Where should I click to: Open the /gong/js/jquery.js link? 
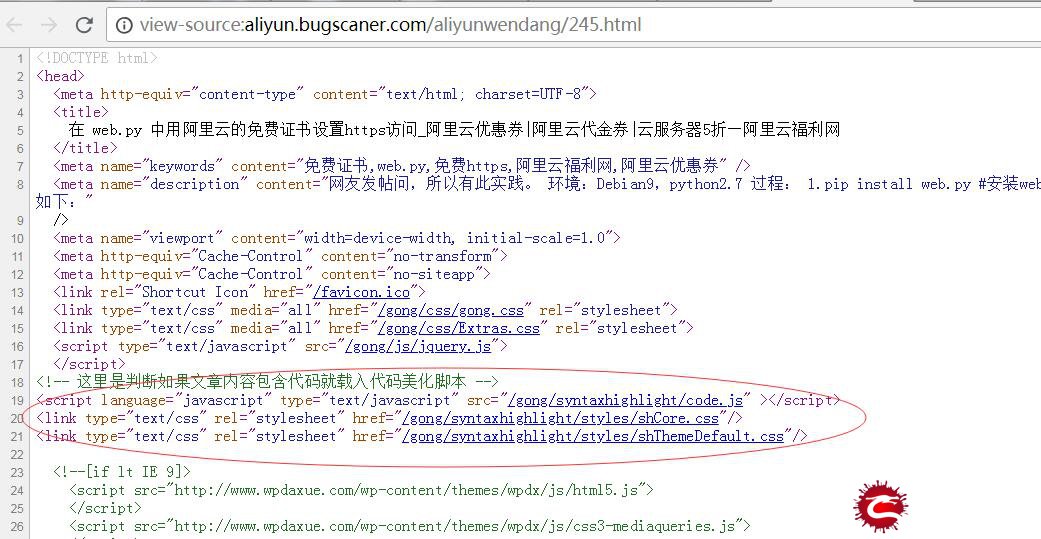(418, 346)
